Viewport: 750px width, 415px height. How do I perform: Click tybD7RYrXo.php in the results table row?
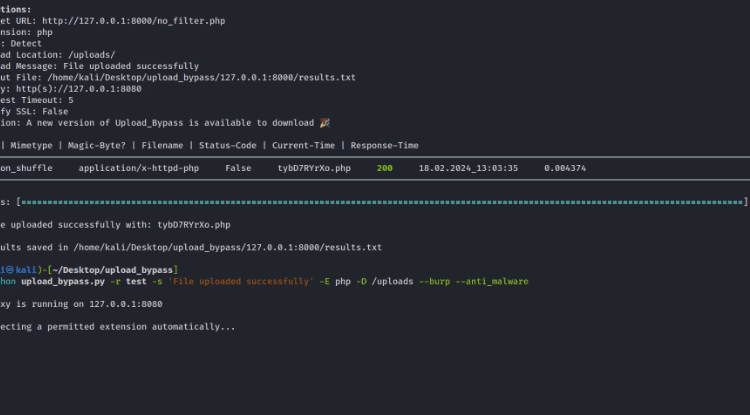point(314,168)
